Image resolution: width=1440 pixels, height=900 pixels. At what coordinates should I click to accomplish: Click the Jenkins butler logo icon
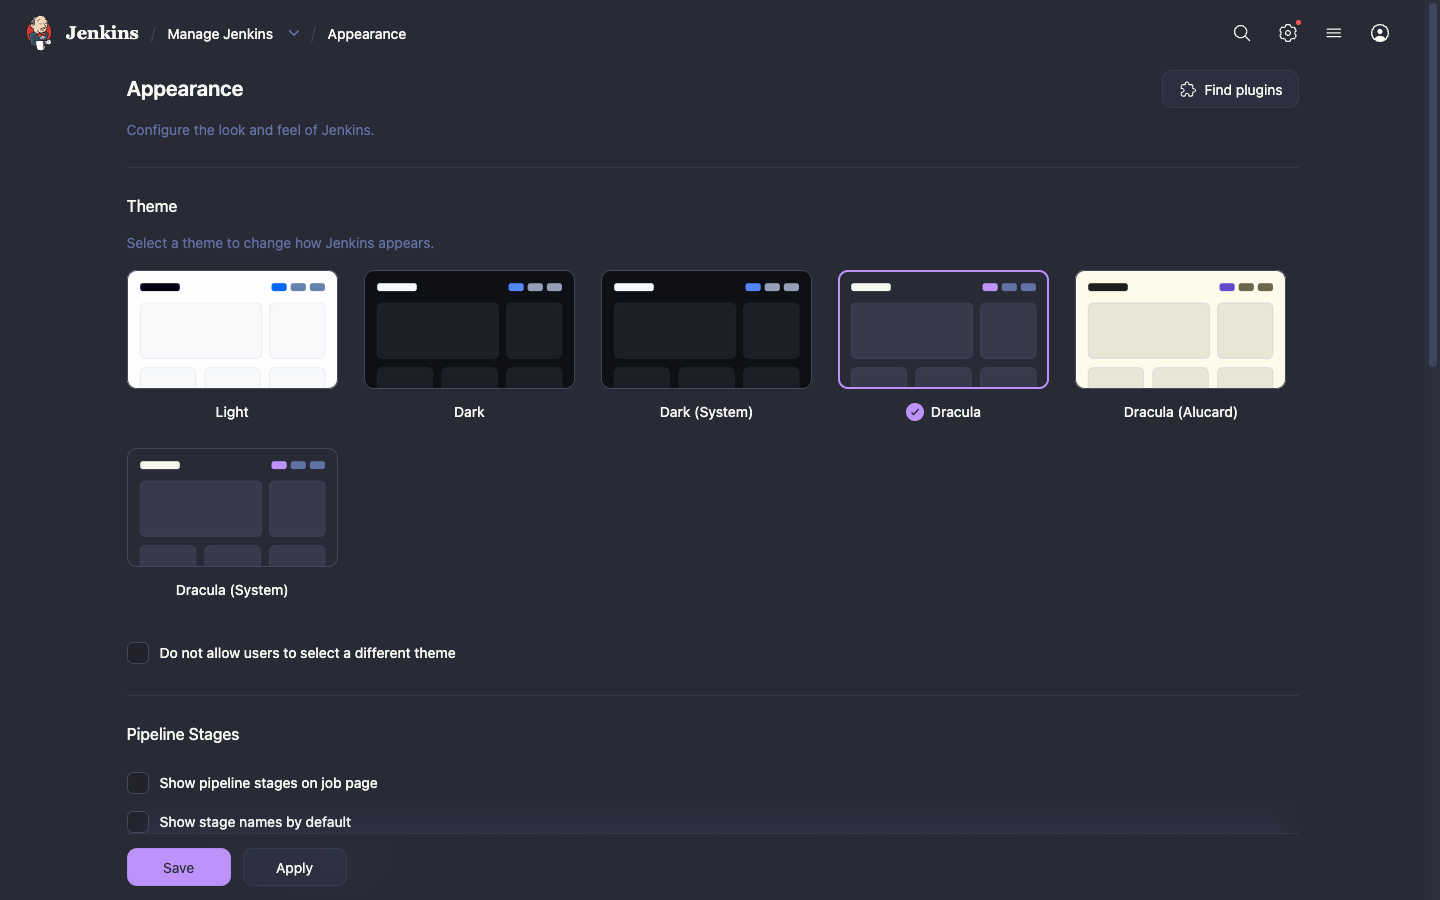click(x=39, y=33)
